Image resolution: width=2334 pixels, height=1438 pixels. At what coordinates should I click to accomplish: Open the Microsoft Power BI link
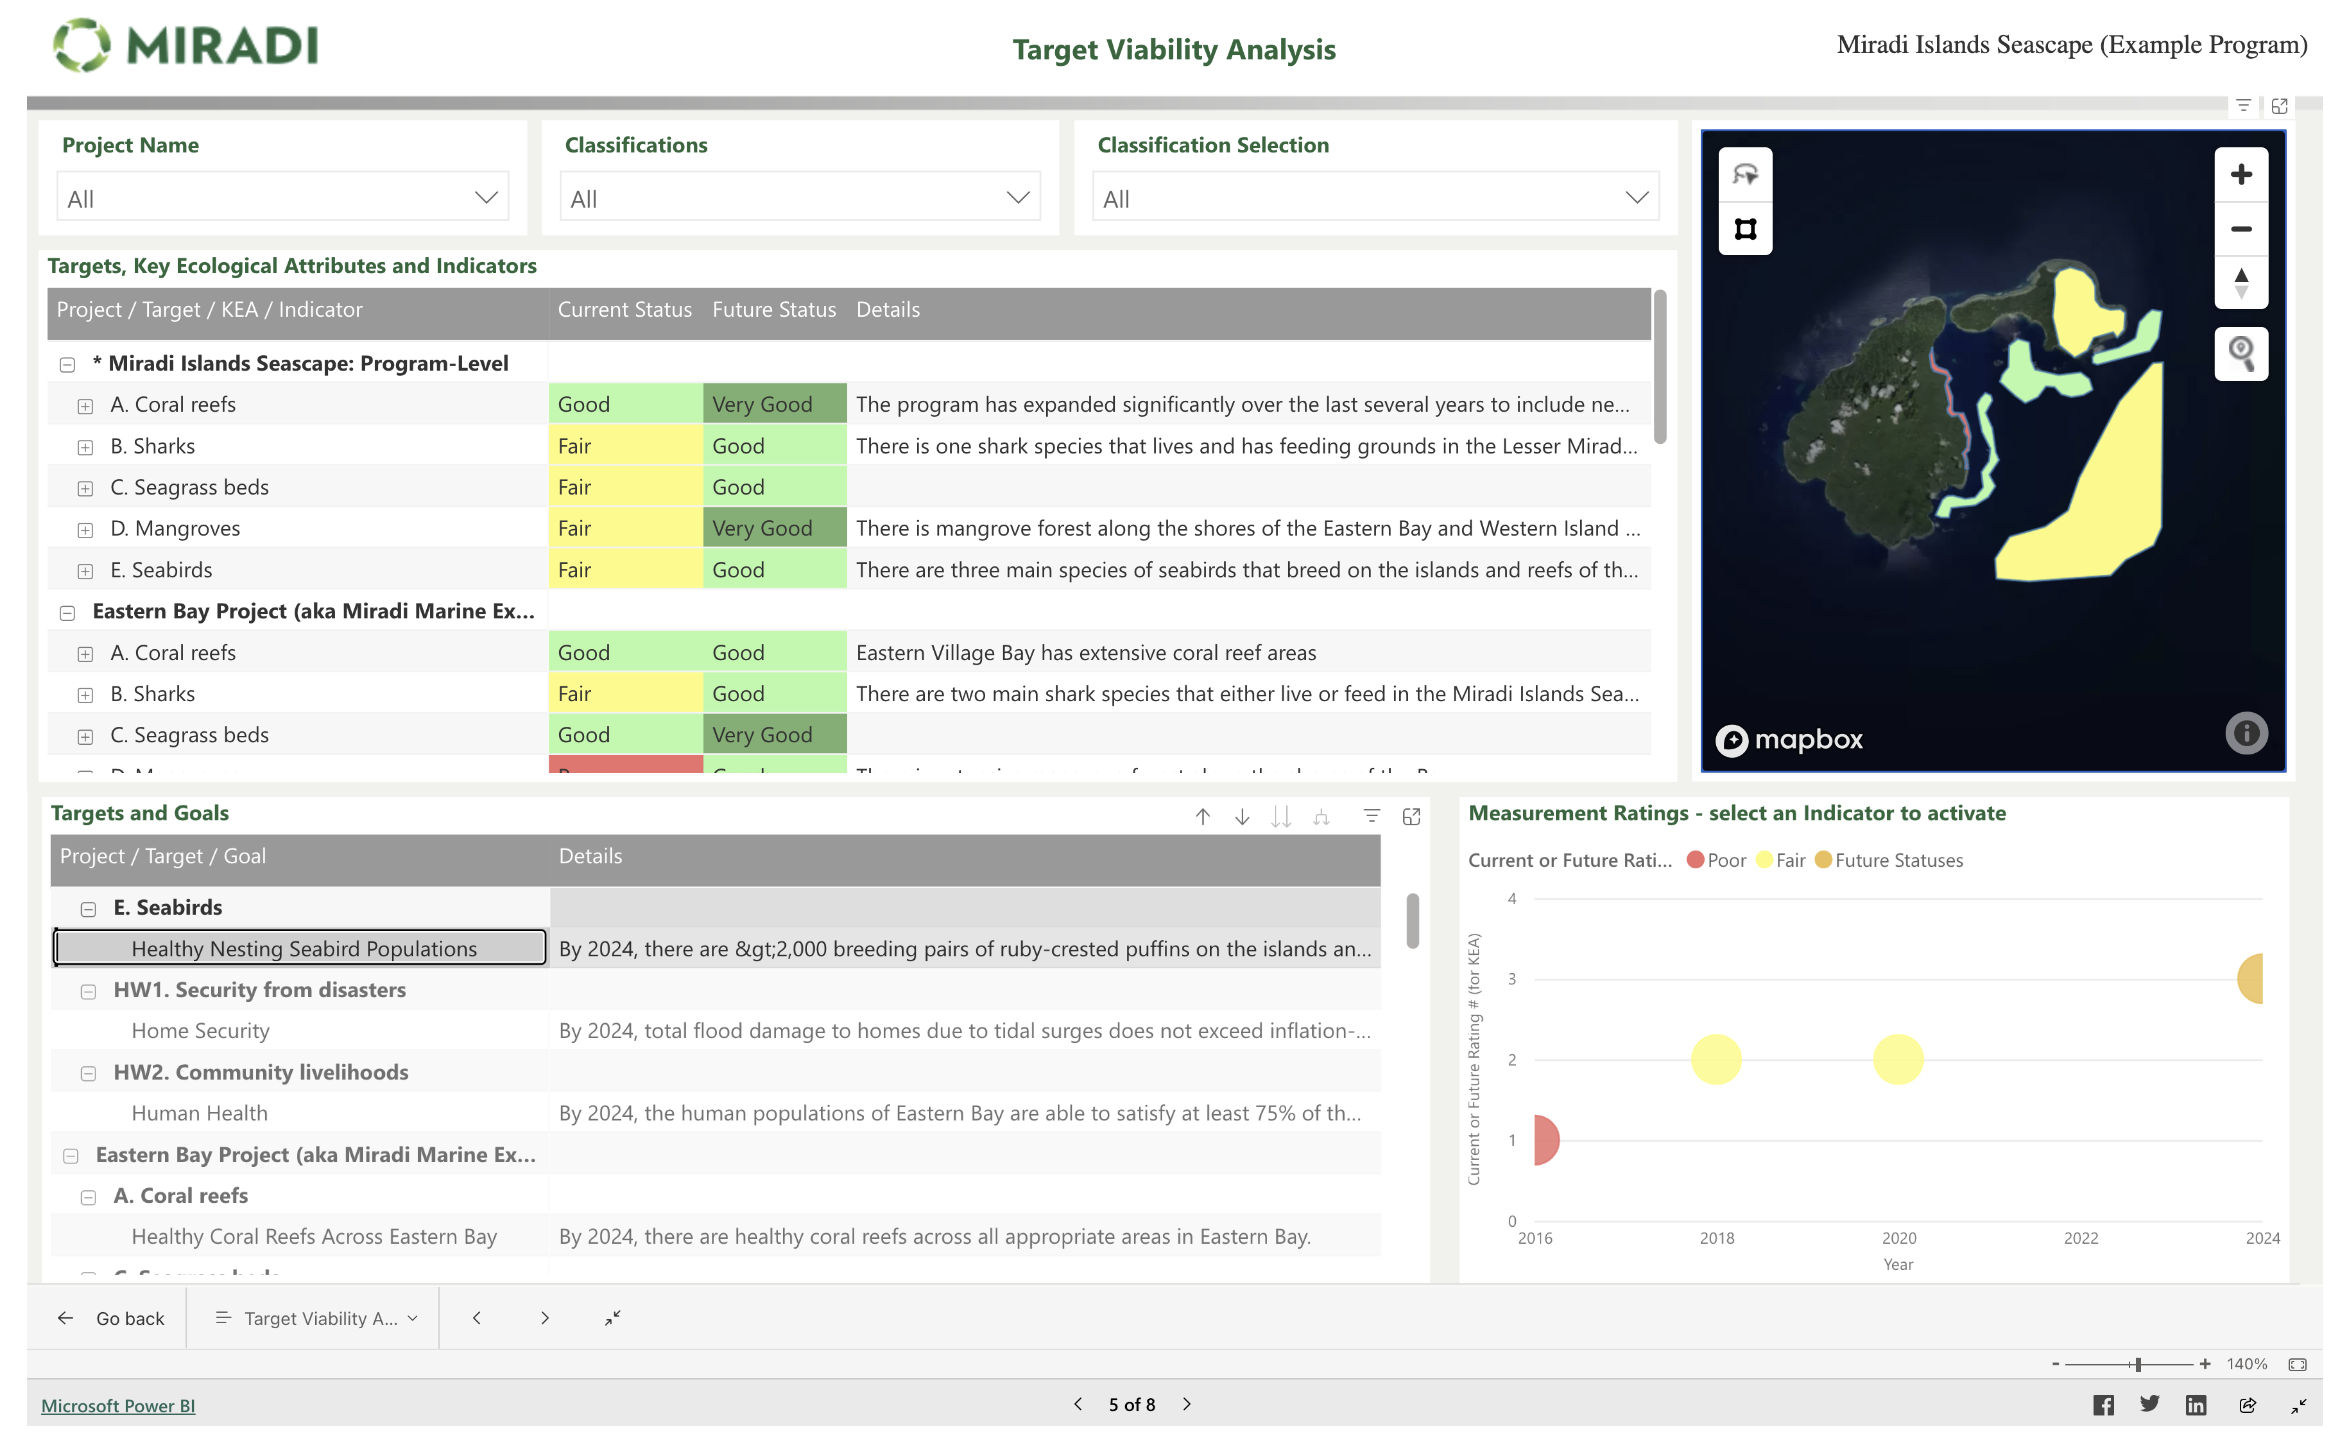[x=118, y=1405]
